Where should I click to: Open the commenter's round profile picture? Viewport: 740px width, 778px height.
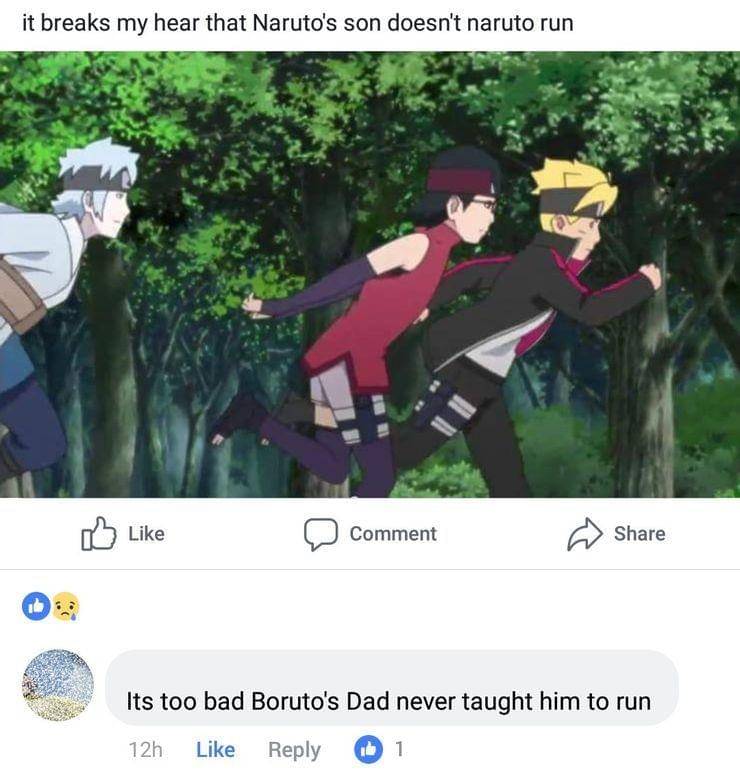click(x=58, y=685)
